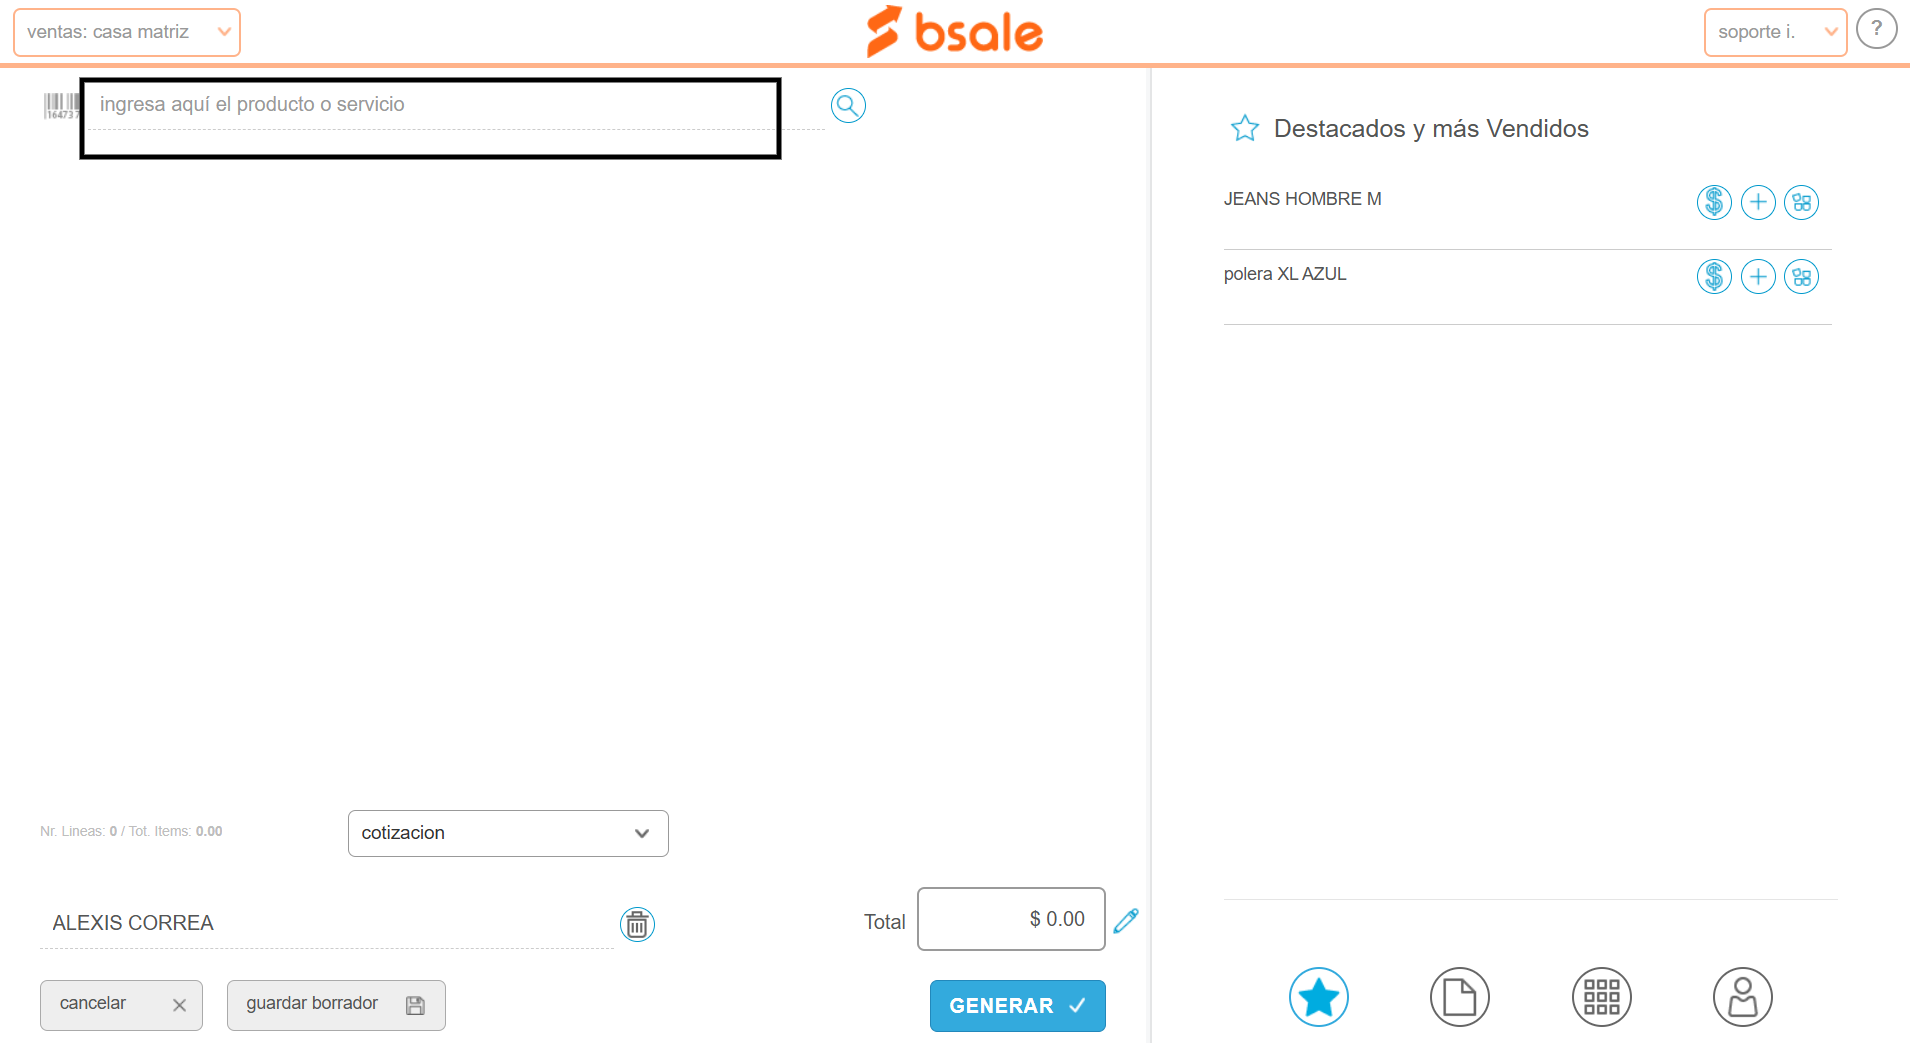This screenshot has width=1910, height=1043.
Task: Click the magnifier search icon
Action: point(848,105)
